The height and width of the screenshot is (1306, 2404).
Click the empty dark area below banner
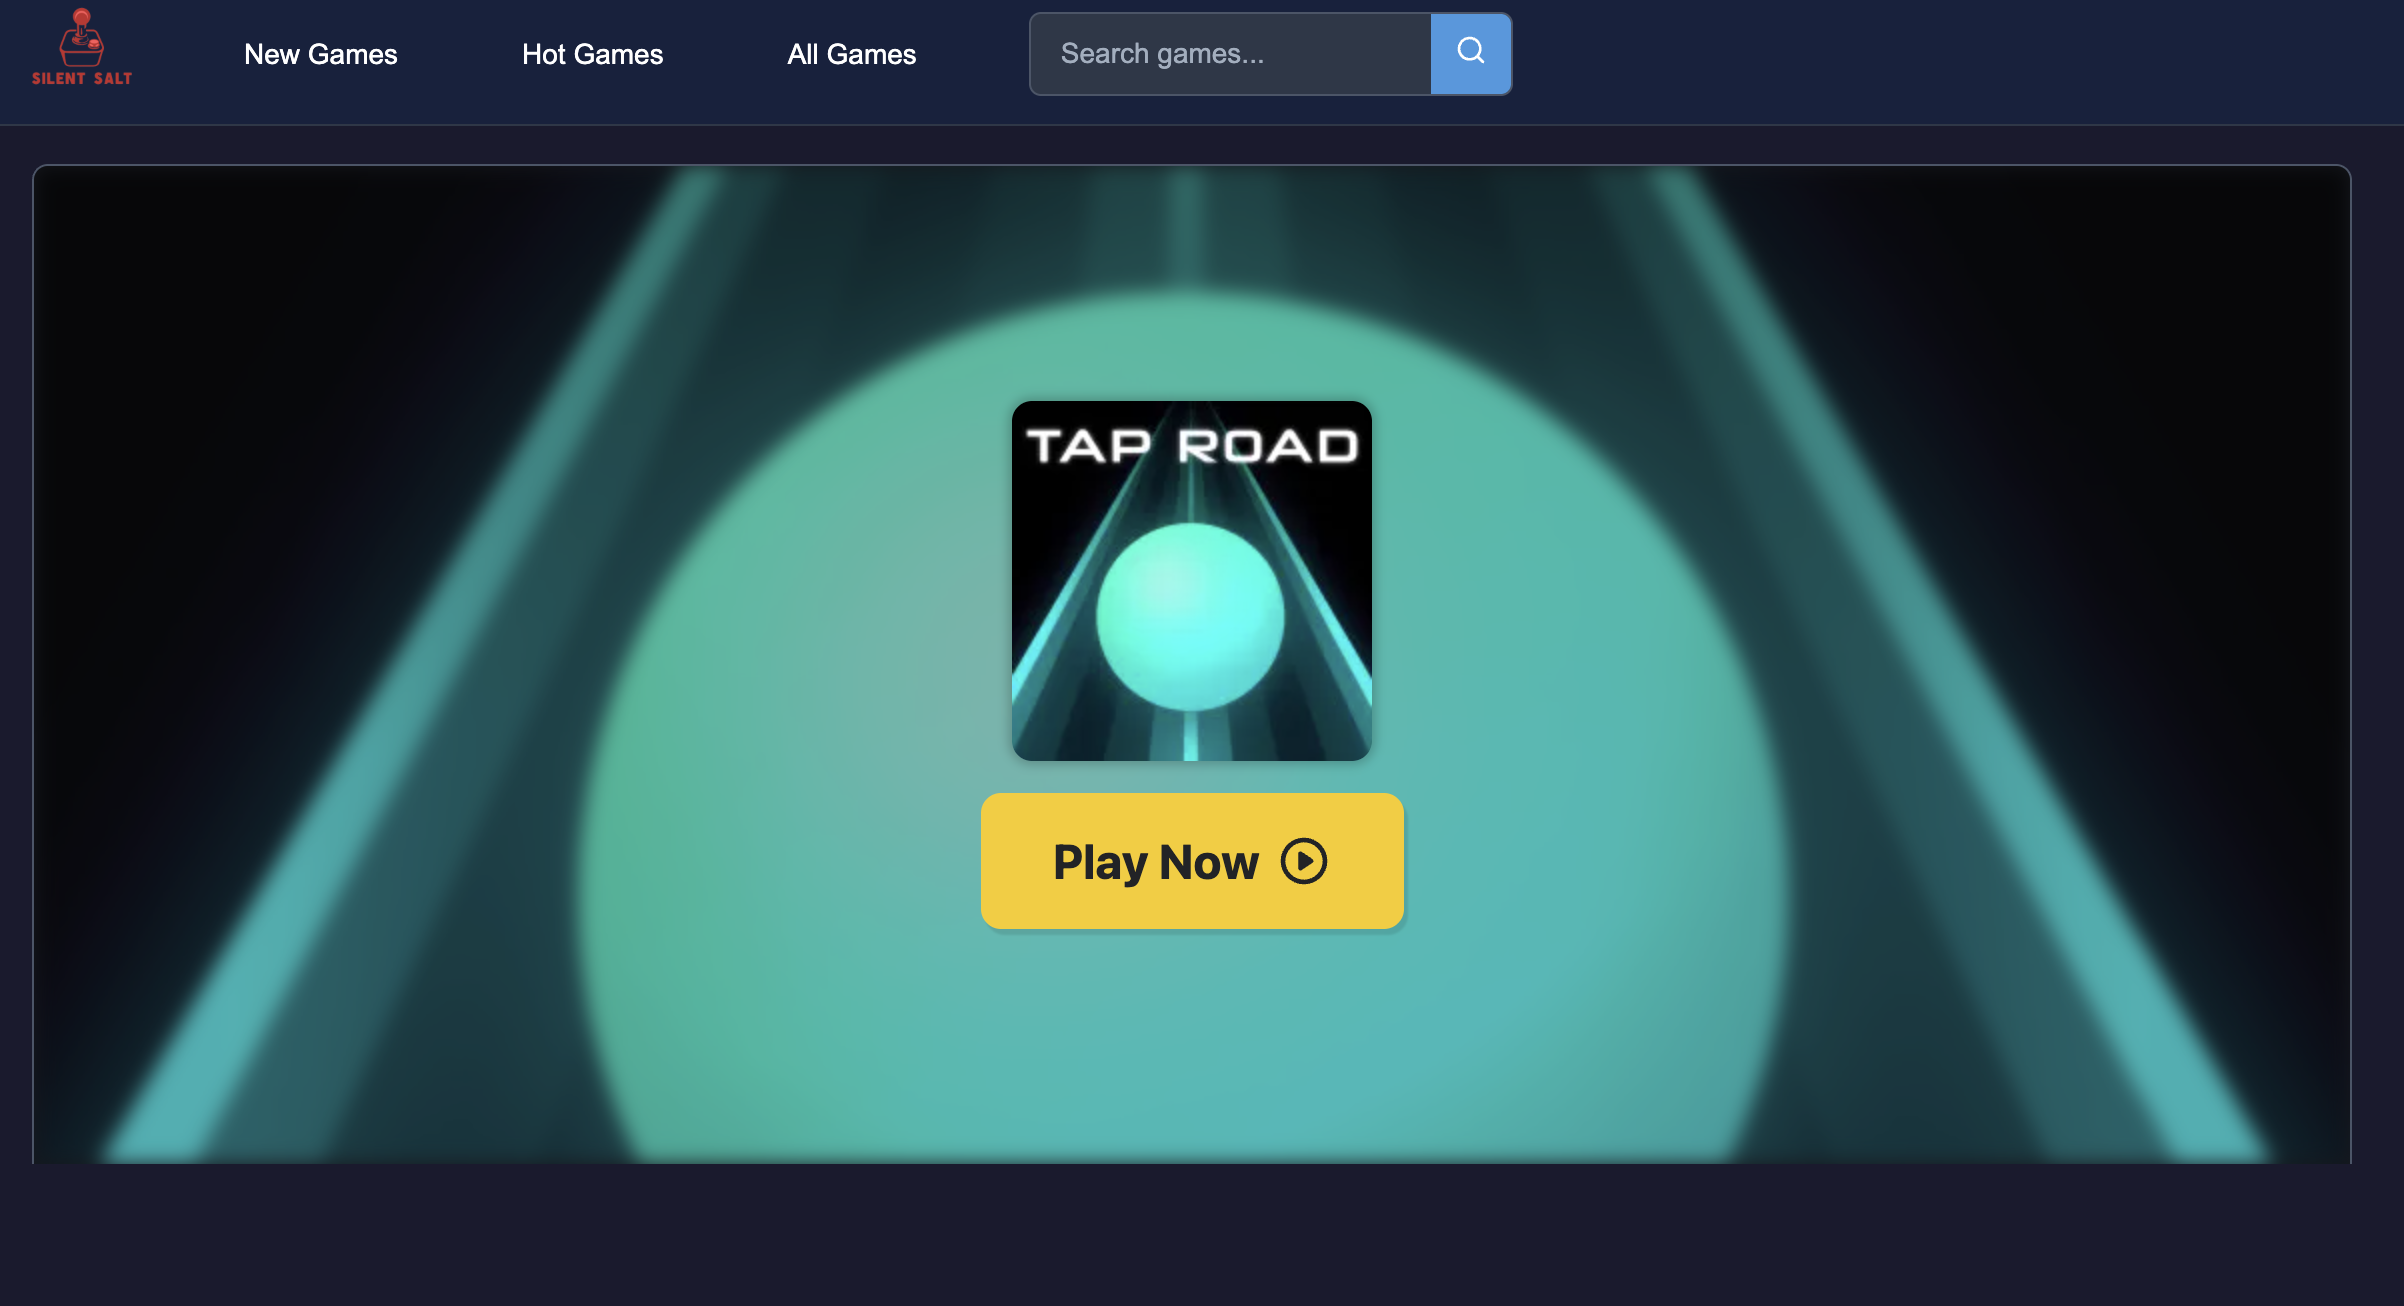(x=1200, y=1235)
